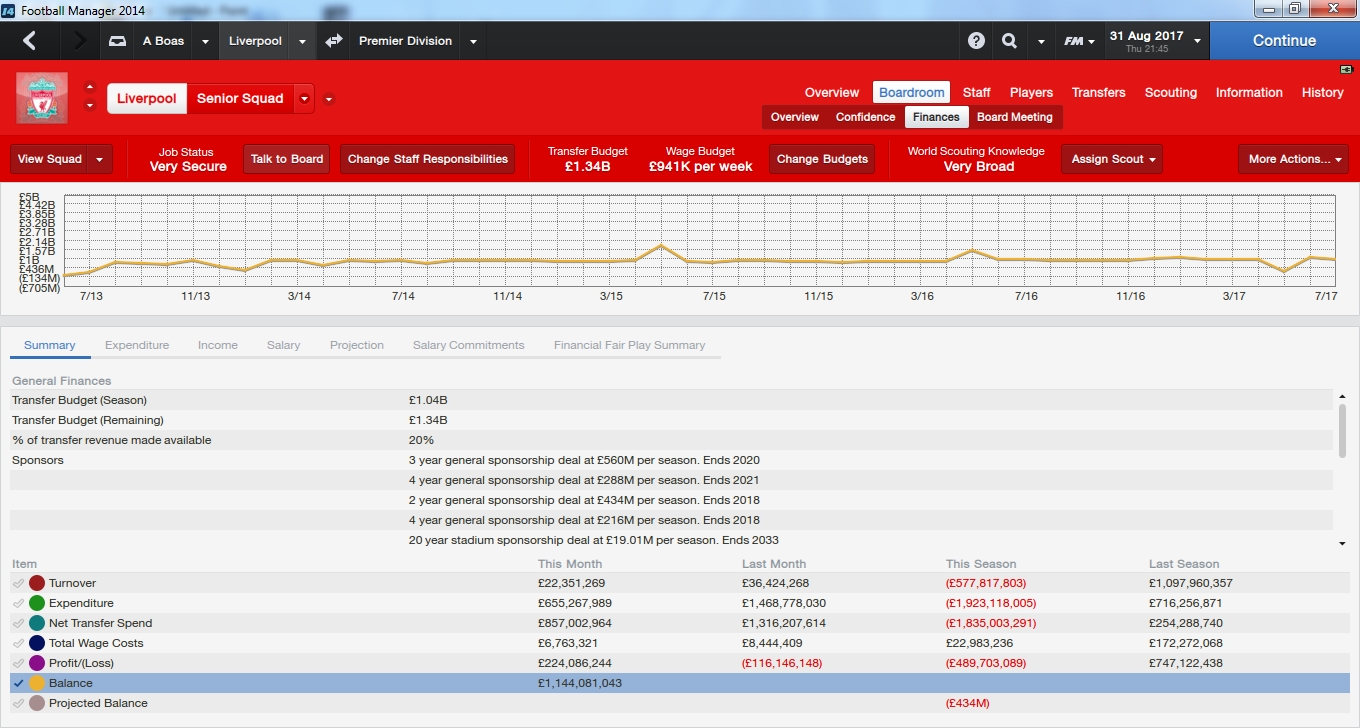Expand the A Boas dropdown arrow
The height and width of the screenshot is (728, 1360).
(x=205, y=42)
